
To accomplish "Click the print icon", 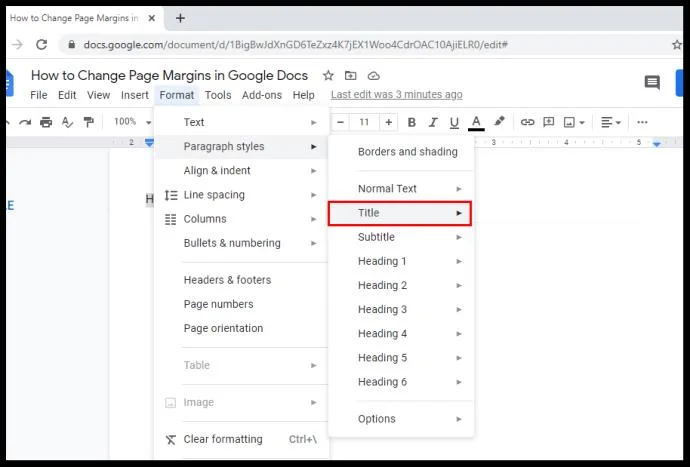I will pos(46,122).
